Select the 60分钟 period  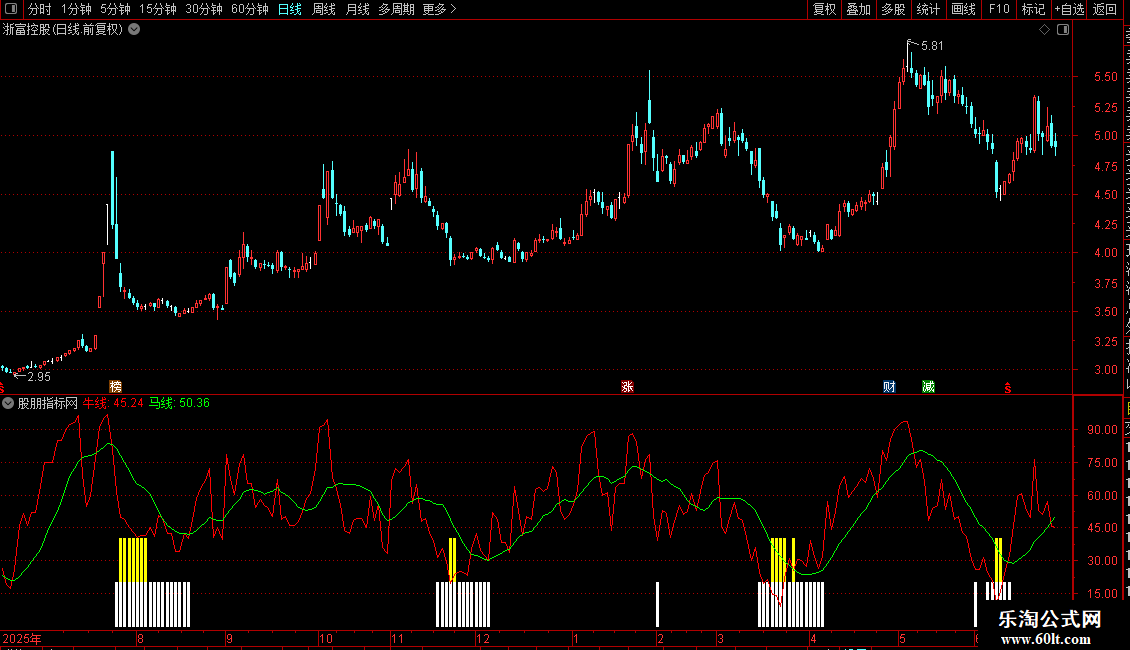[x=250, y=9]
